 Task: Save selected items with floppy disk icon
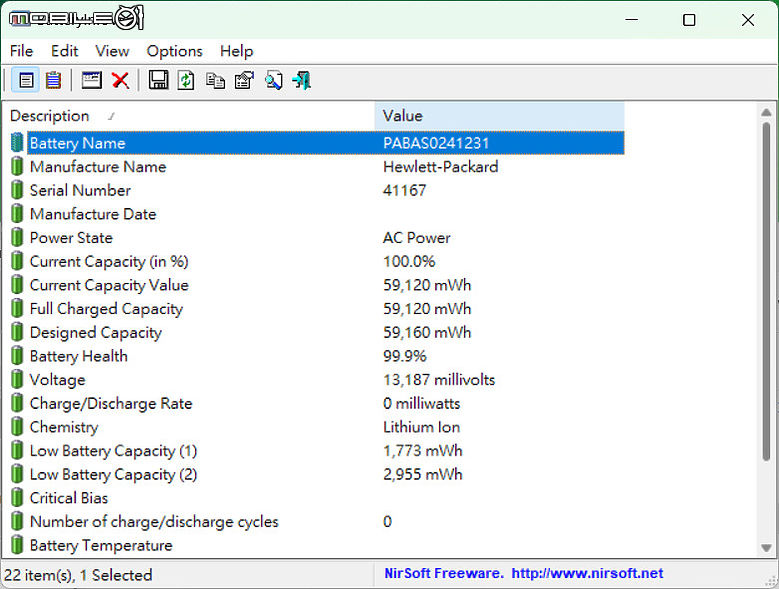coord(158,80)
